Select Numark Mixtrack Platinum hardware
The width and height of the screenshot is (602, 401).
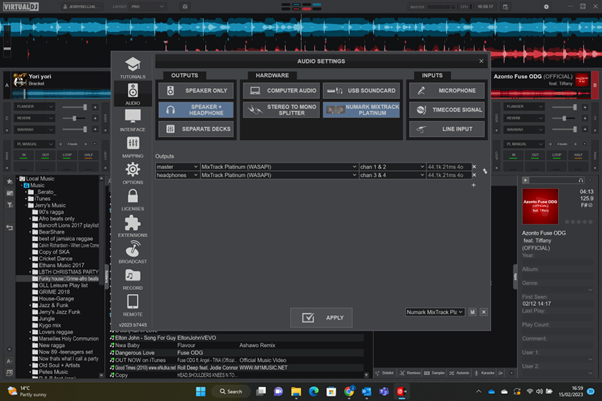[x=361, y=110]
